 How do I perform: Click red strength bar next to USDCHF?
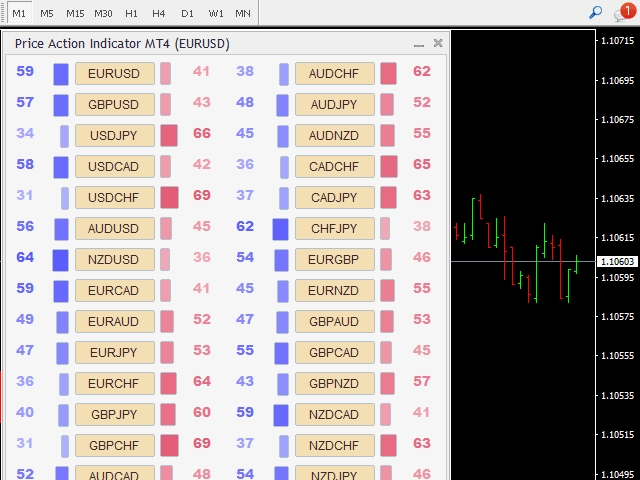(x=169, y=198)
